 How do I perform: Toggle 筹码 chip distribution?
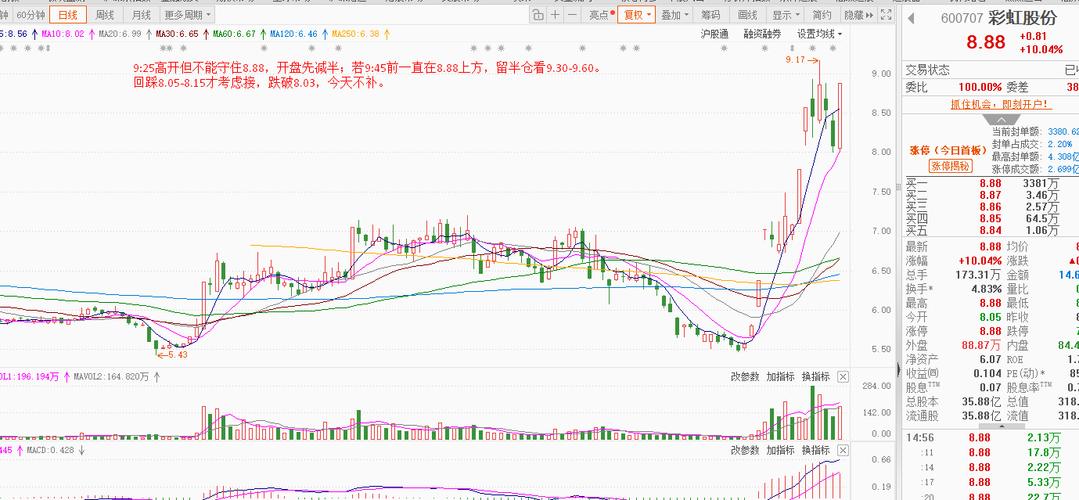tap(711, 15)
